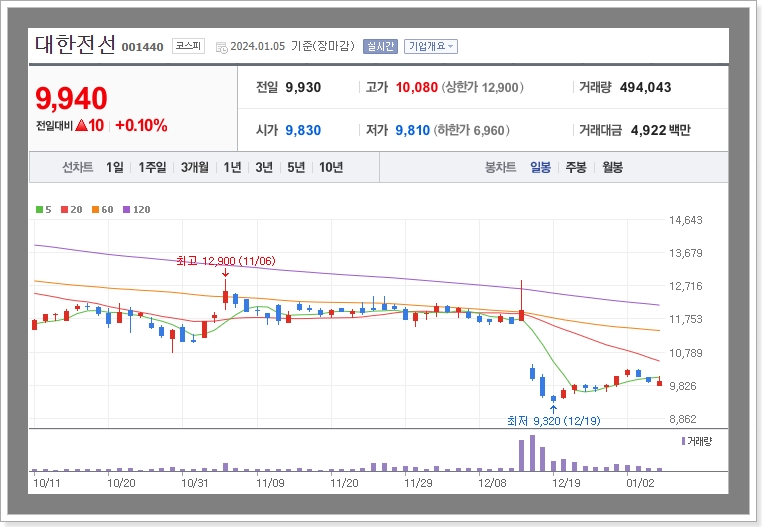Screen dimensions: 762x527
Task: Click the 하한가 6,960 text
Action: click(x=472, y=130)
